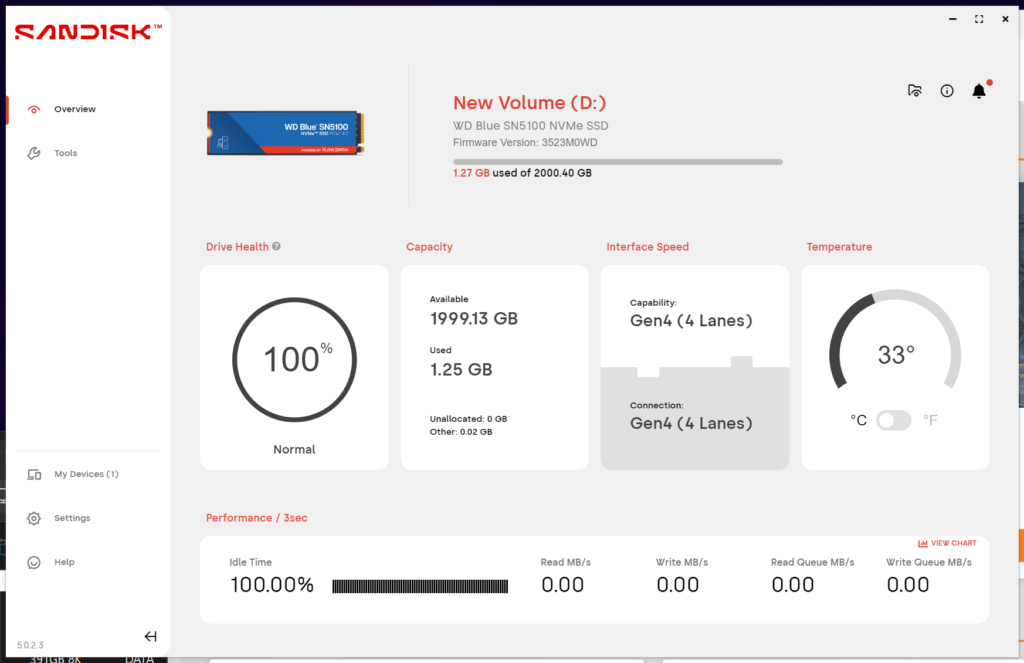Select the Tools menu label
1024x663 pixels.
click(66, 153)
